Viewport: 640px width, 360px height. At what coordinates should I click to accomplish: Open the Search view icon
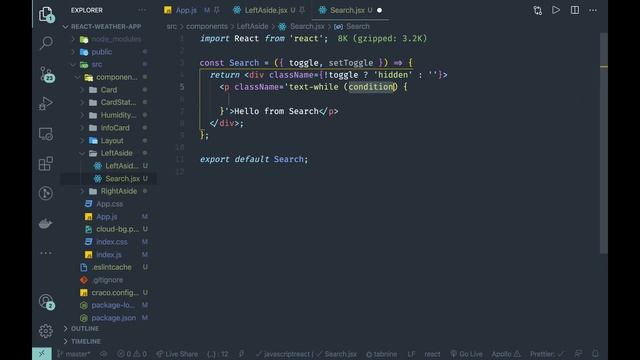pos(46,42)
